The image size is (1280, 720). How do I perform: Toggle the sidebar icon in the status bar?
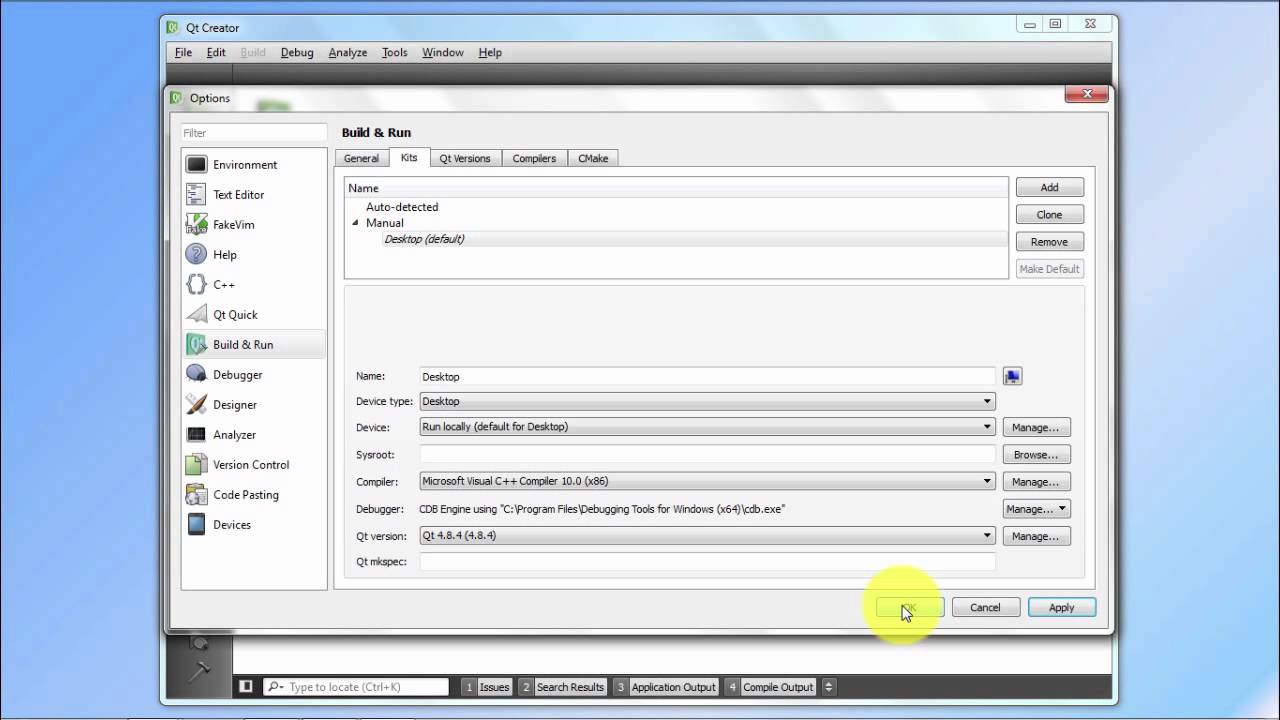point(246,687)
